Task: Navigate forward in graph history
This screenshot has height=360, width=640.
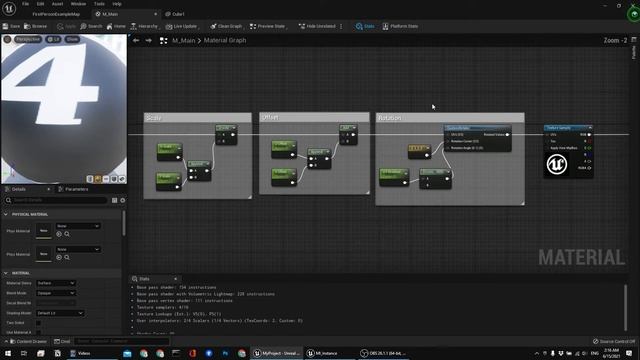Action: [149, 40]
